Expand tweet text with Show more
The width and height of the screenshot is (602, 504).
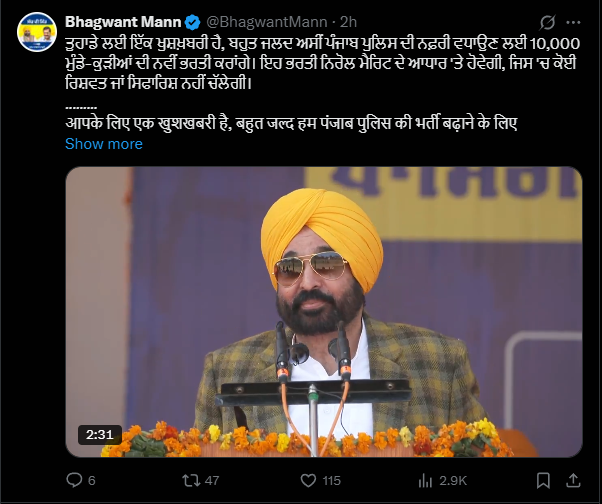tap(104, 144)
